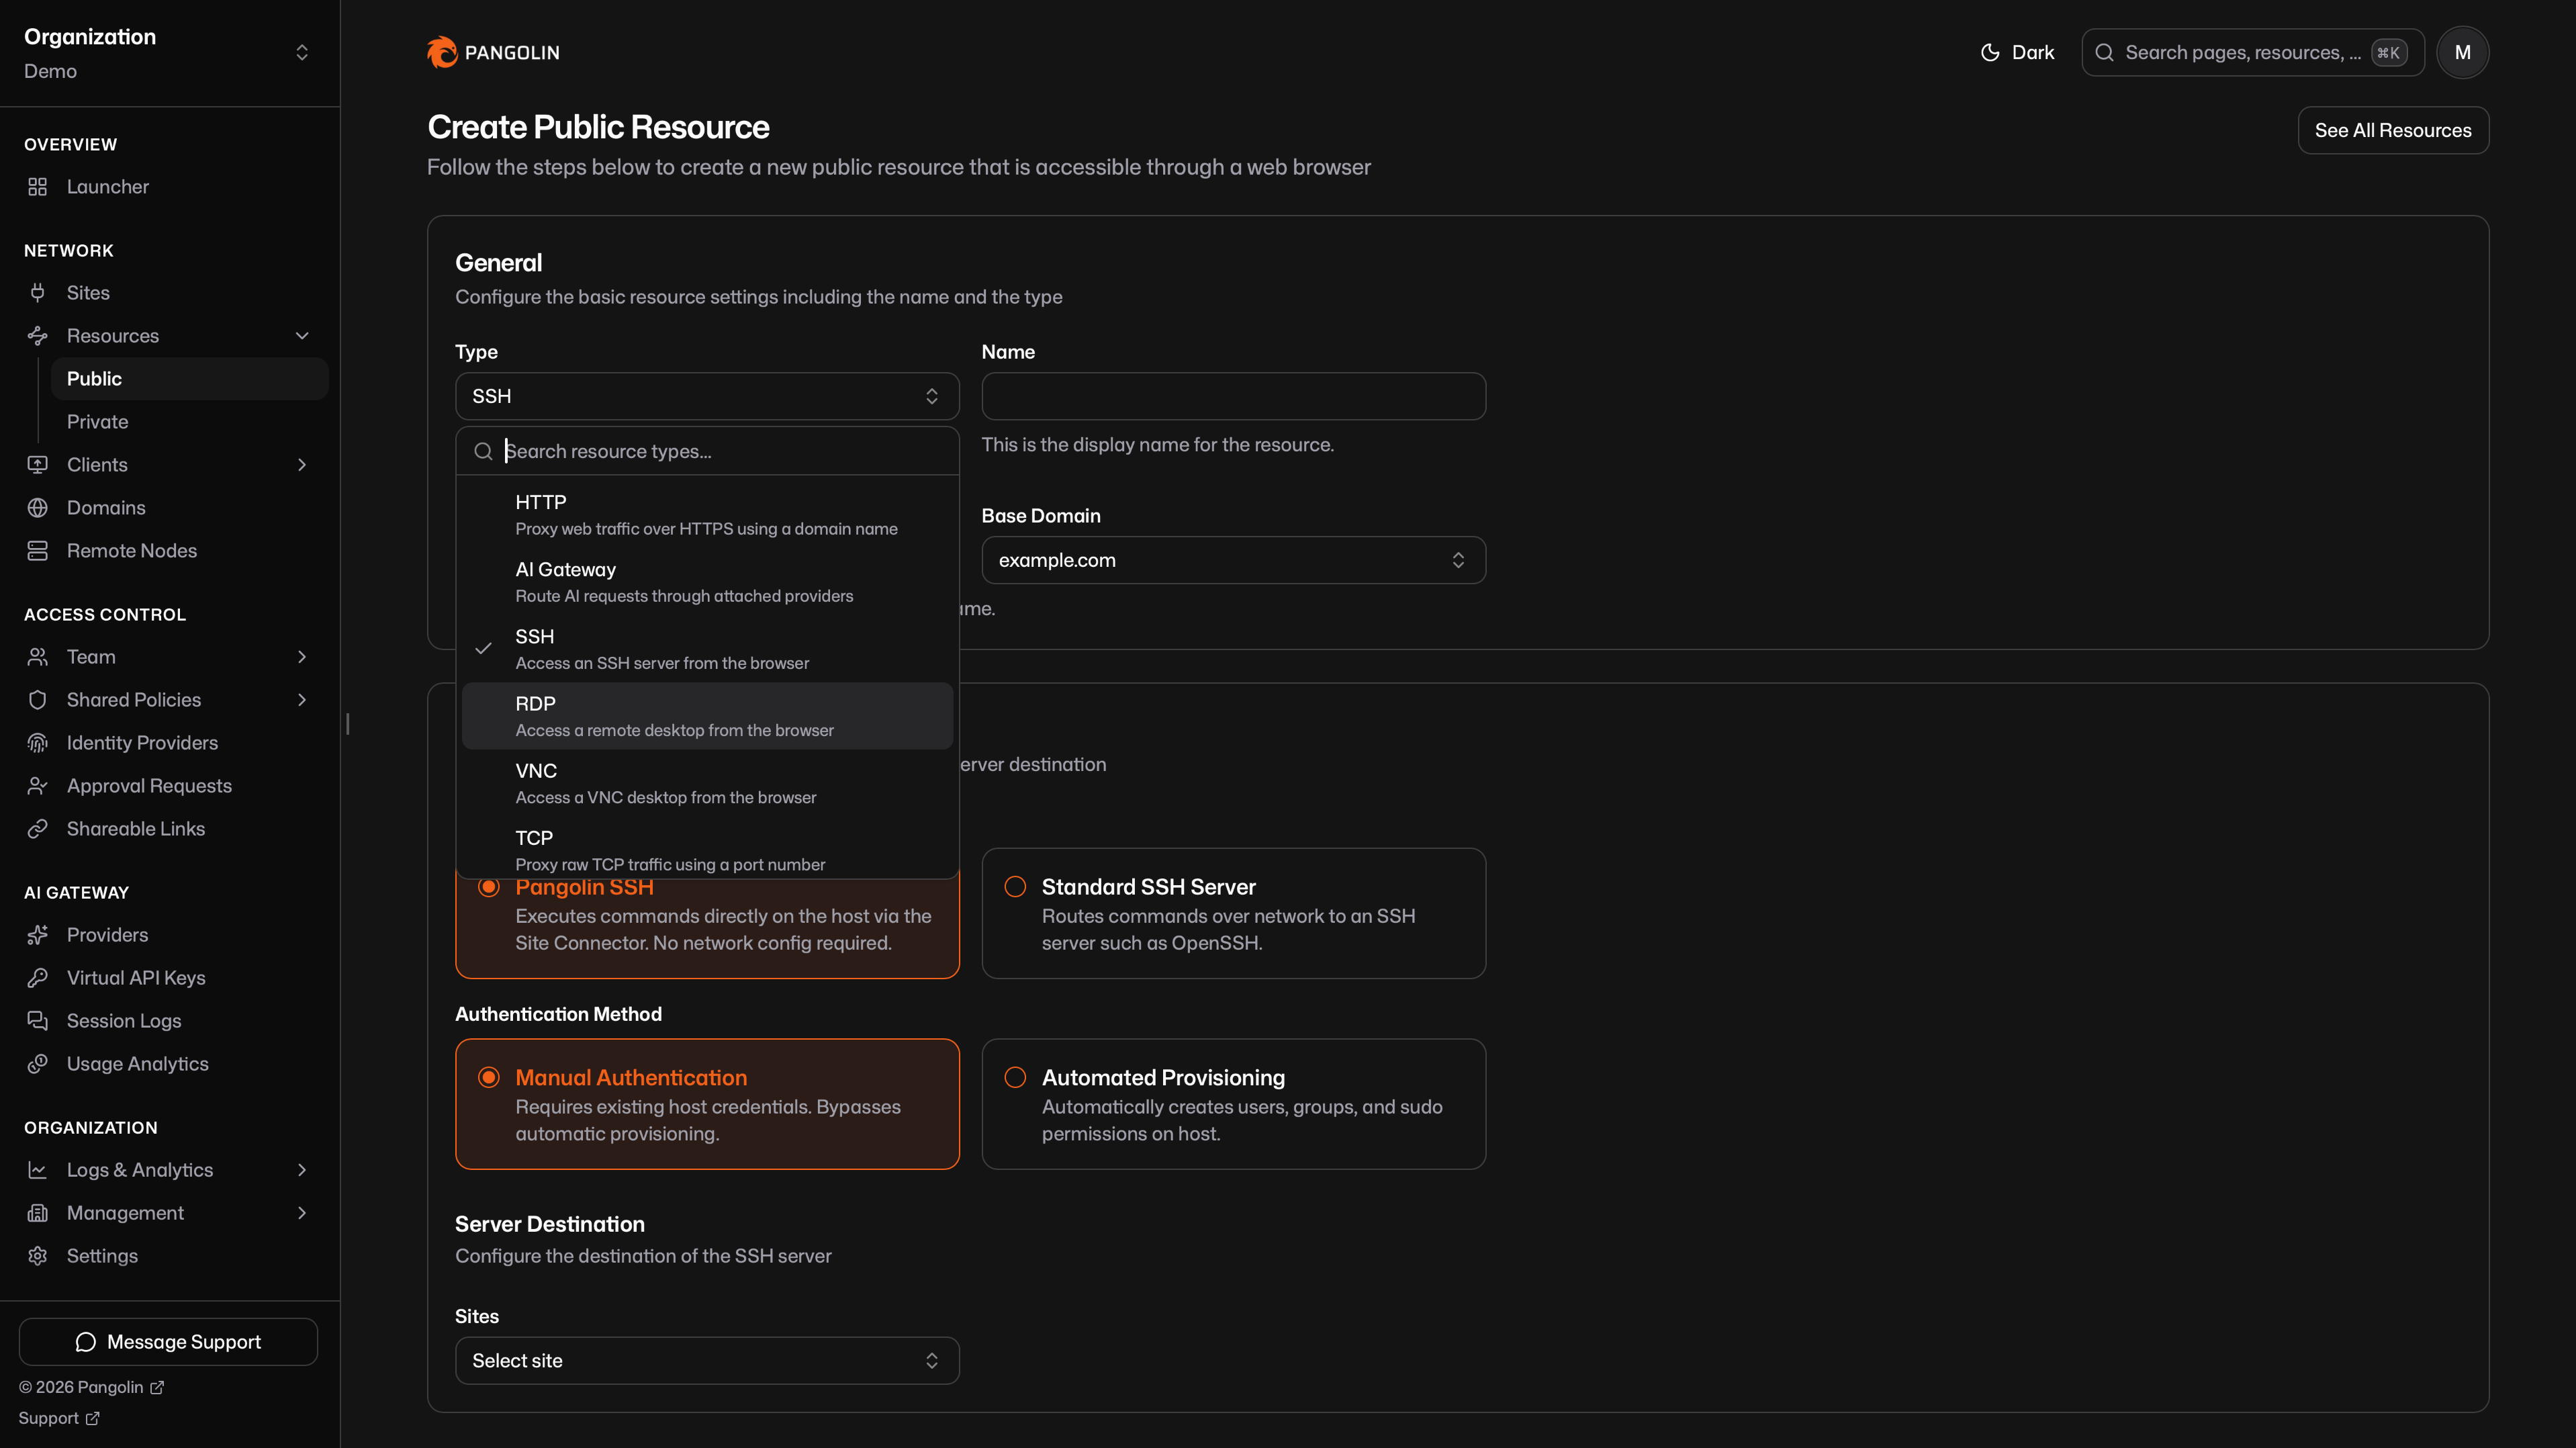Choose VNC resource type
Image resolution: width=2576 pixels, height=1448 pixels.
click(707, 783)
